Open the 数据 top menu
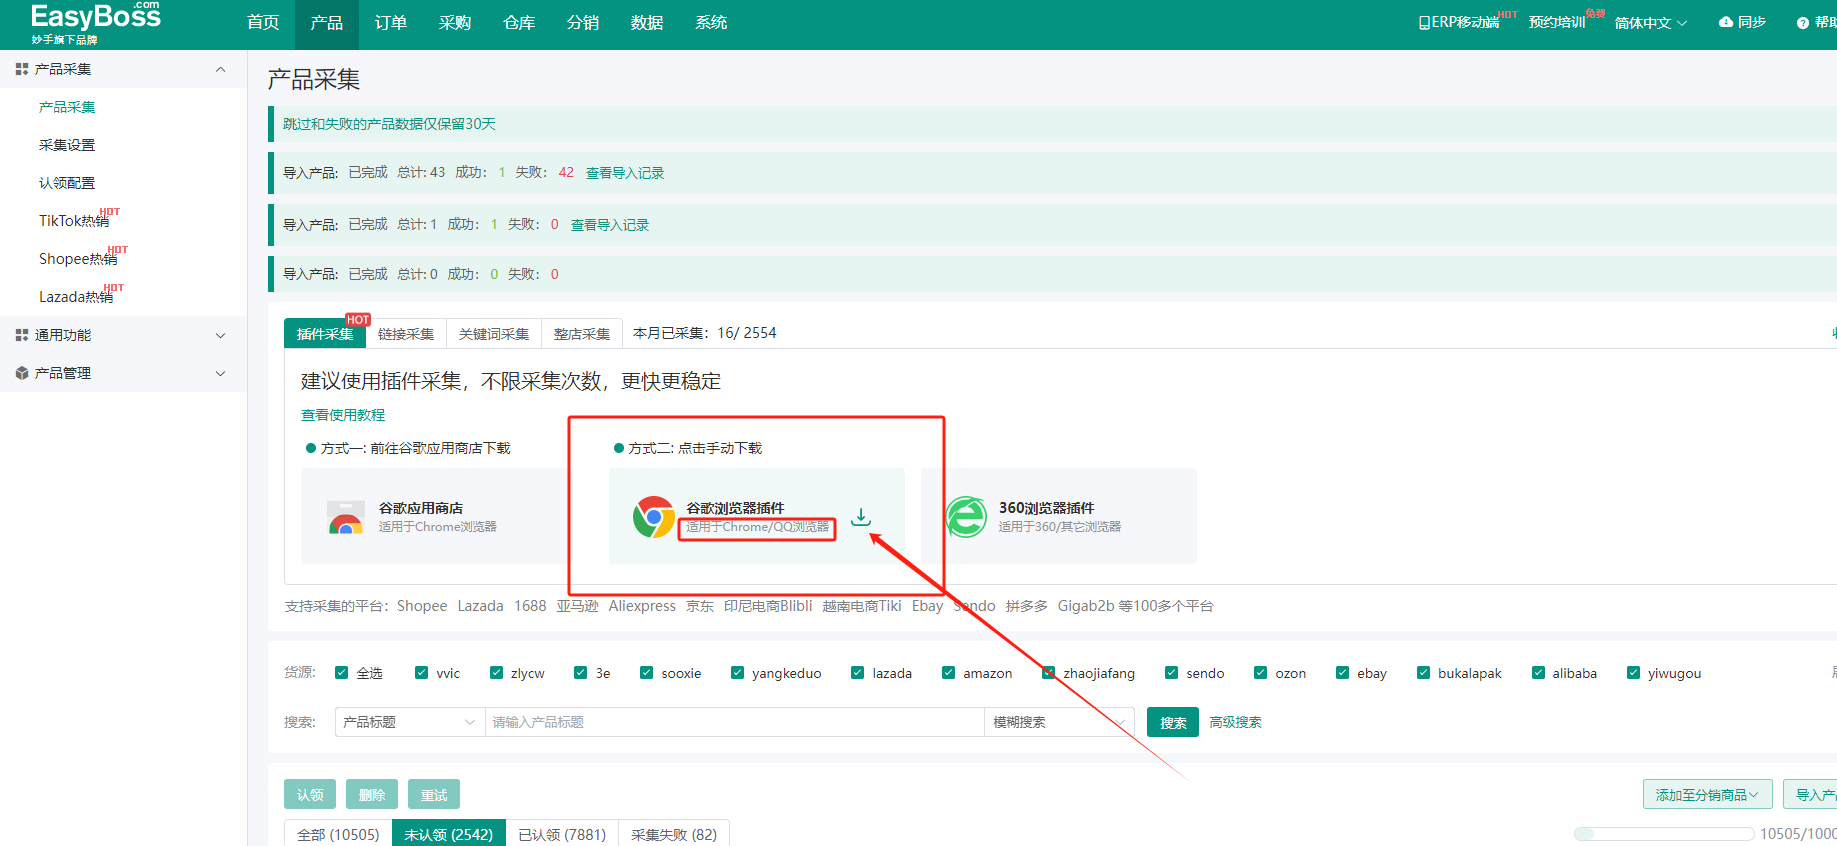The height and width of the screenshot is (846, 1837). point(647,23)
